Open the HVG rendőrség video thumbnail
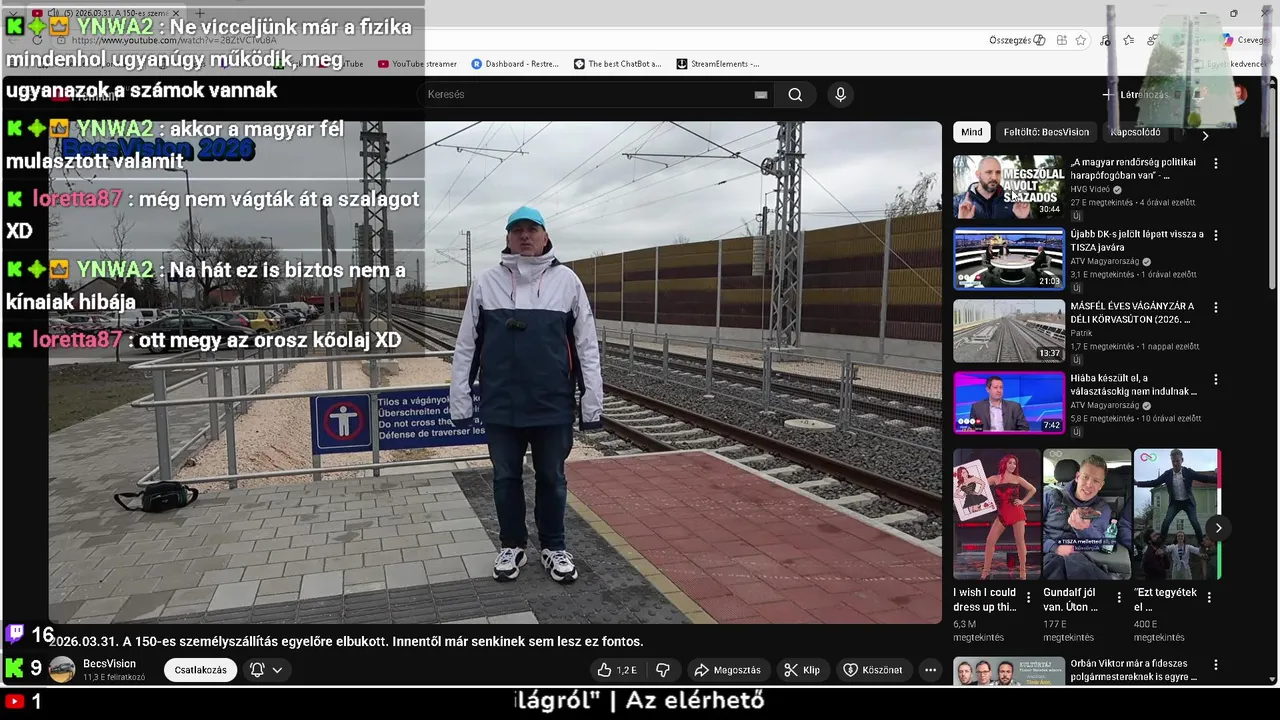 pos(1008,186)
